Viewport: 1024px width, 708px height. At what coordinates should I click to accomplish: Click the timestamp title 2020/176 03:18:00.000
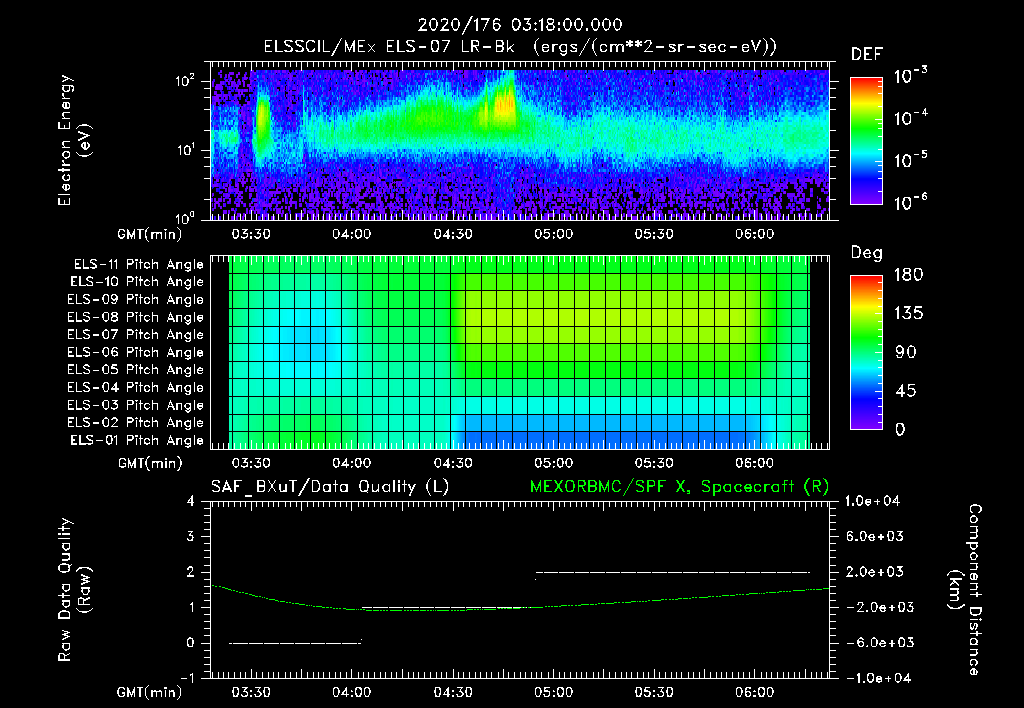pyautogui.click(x=520, y=25)
